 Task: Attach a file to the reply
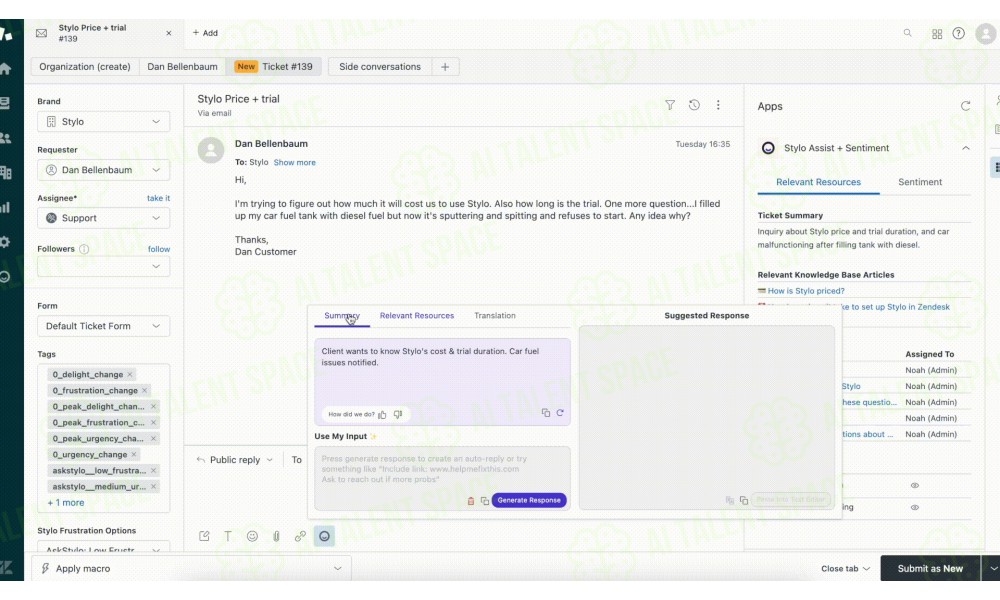tap(276, 536)
